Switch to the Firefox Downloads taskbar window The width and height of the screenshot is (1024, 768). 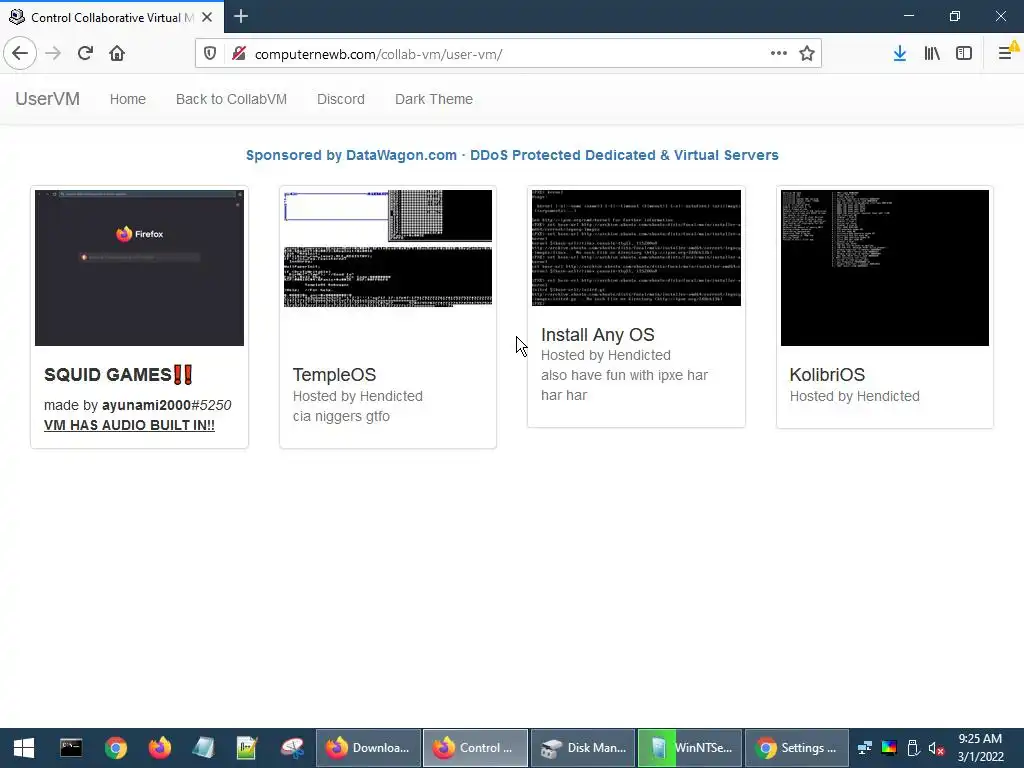coord(368,748)
